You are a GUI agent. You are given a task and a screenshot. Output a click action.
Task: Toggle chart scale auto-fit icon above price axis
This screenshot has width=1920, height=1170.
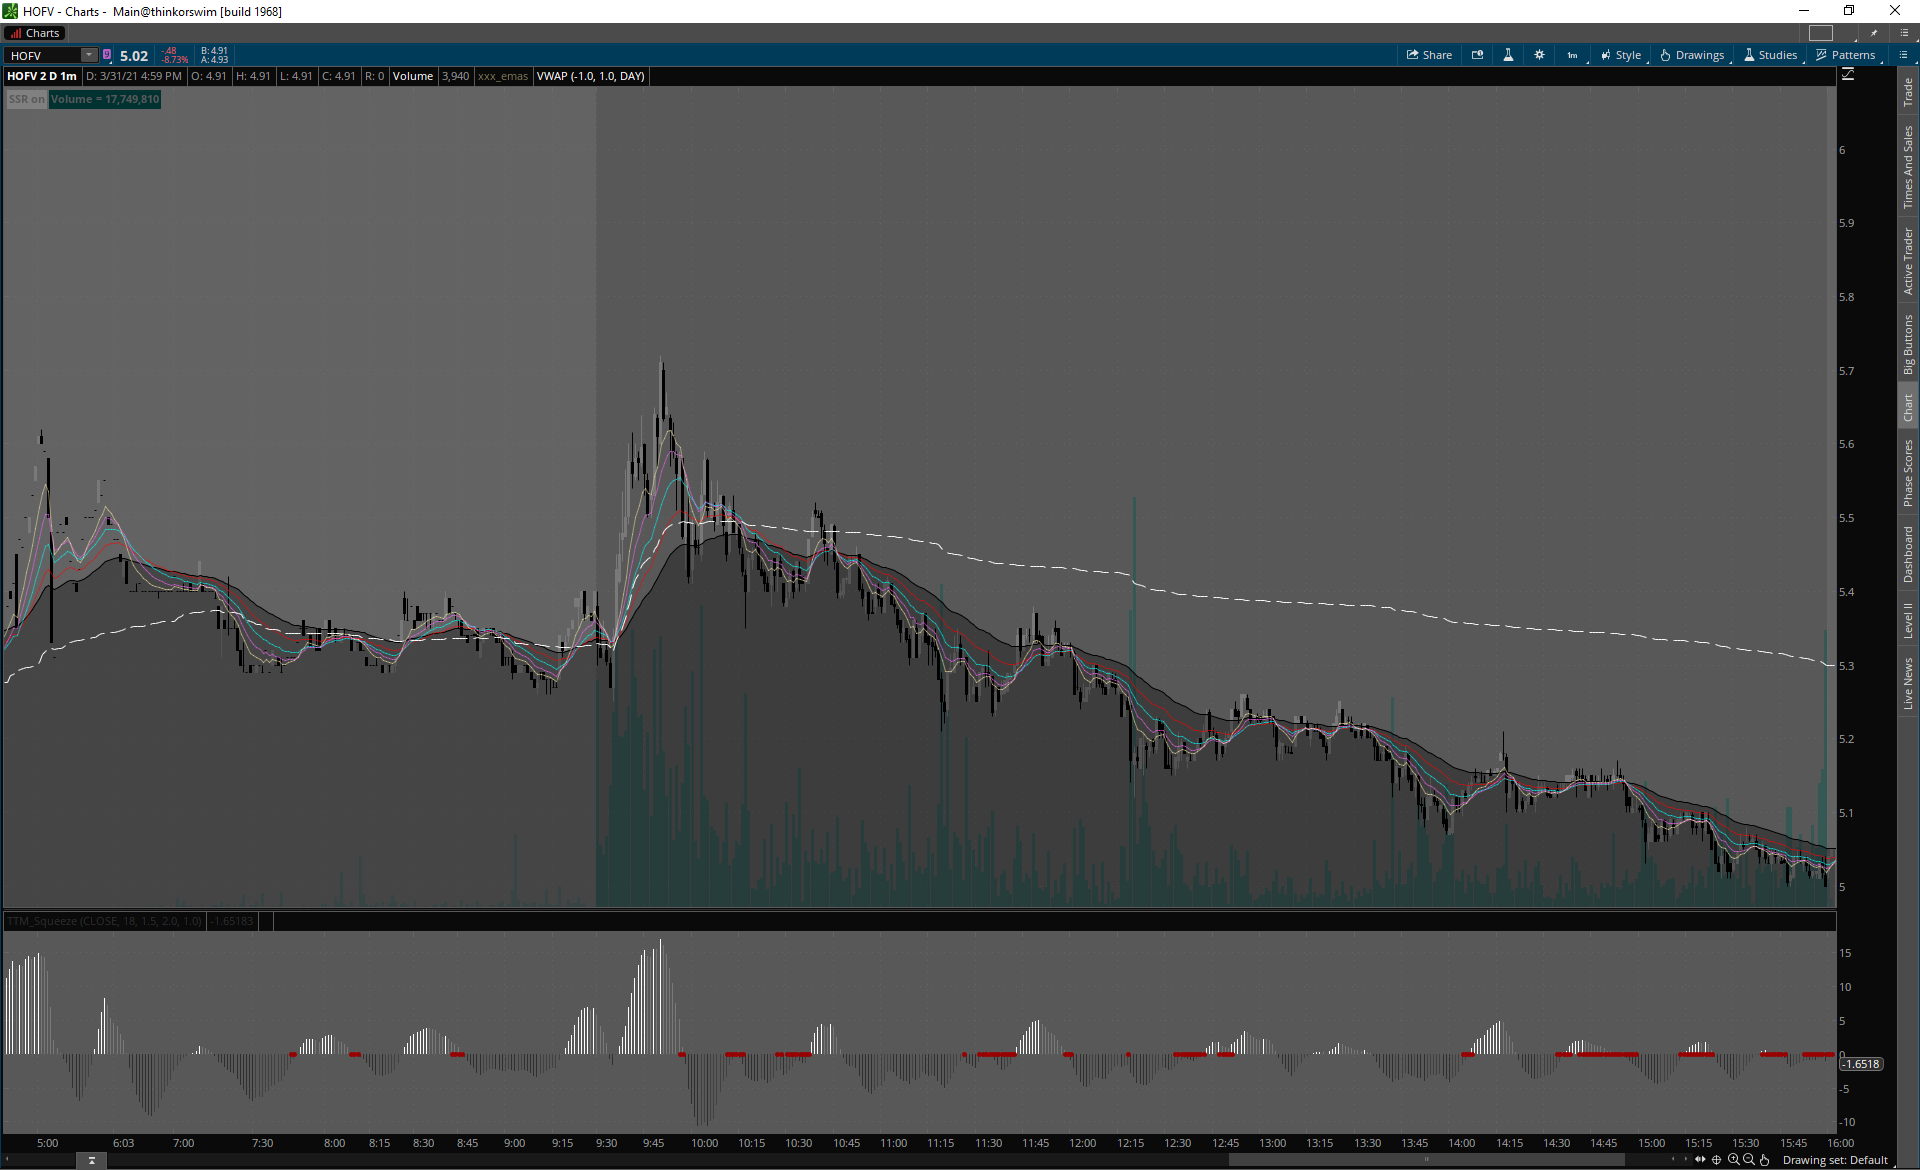click(1847, 75)
